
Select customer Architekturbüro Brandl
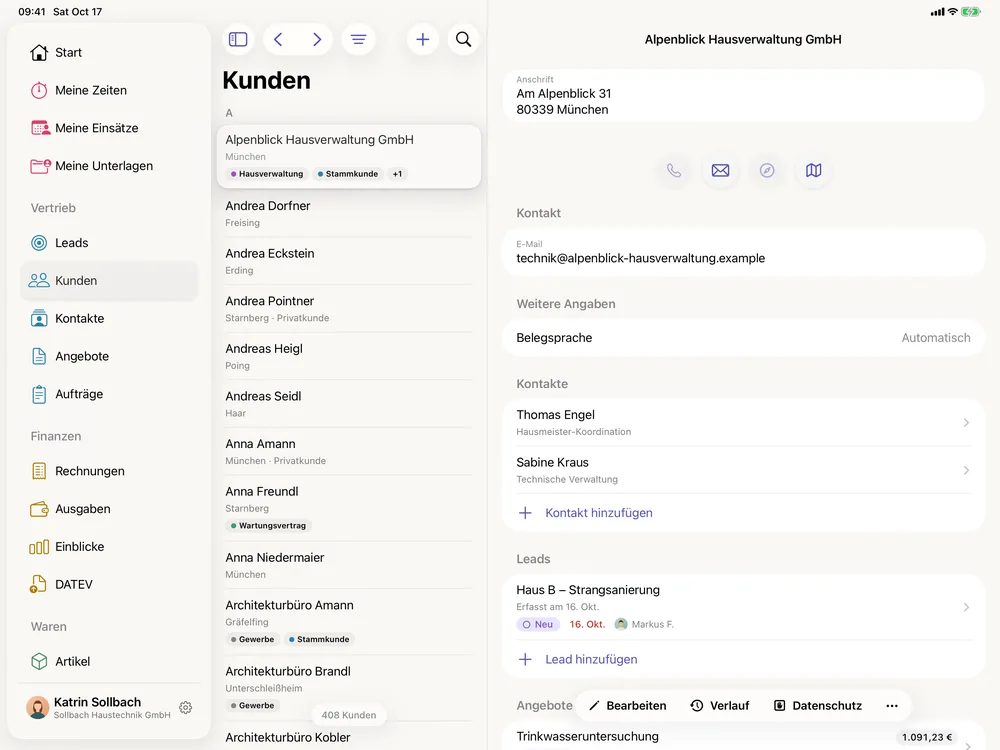[x=349, y=688]
